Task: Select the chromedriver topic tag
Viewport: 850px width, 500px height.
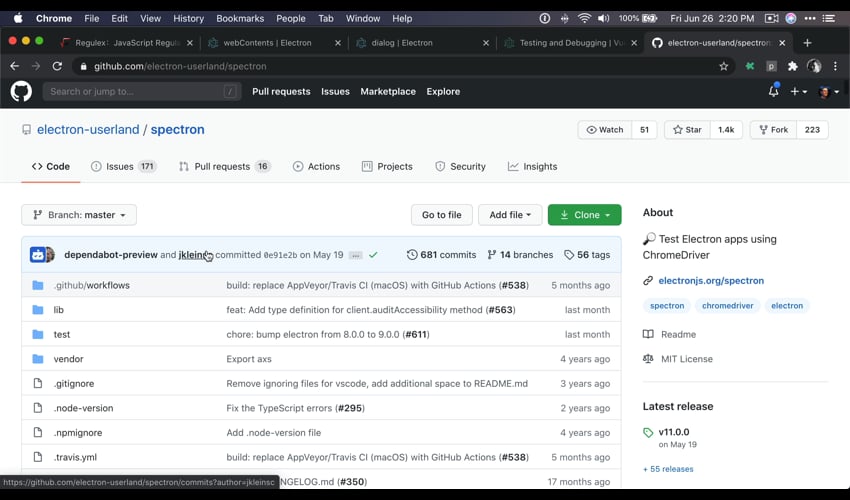Action: coord(727,305)
